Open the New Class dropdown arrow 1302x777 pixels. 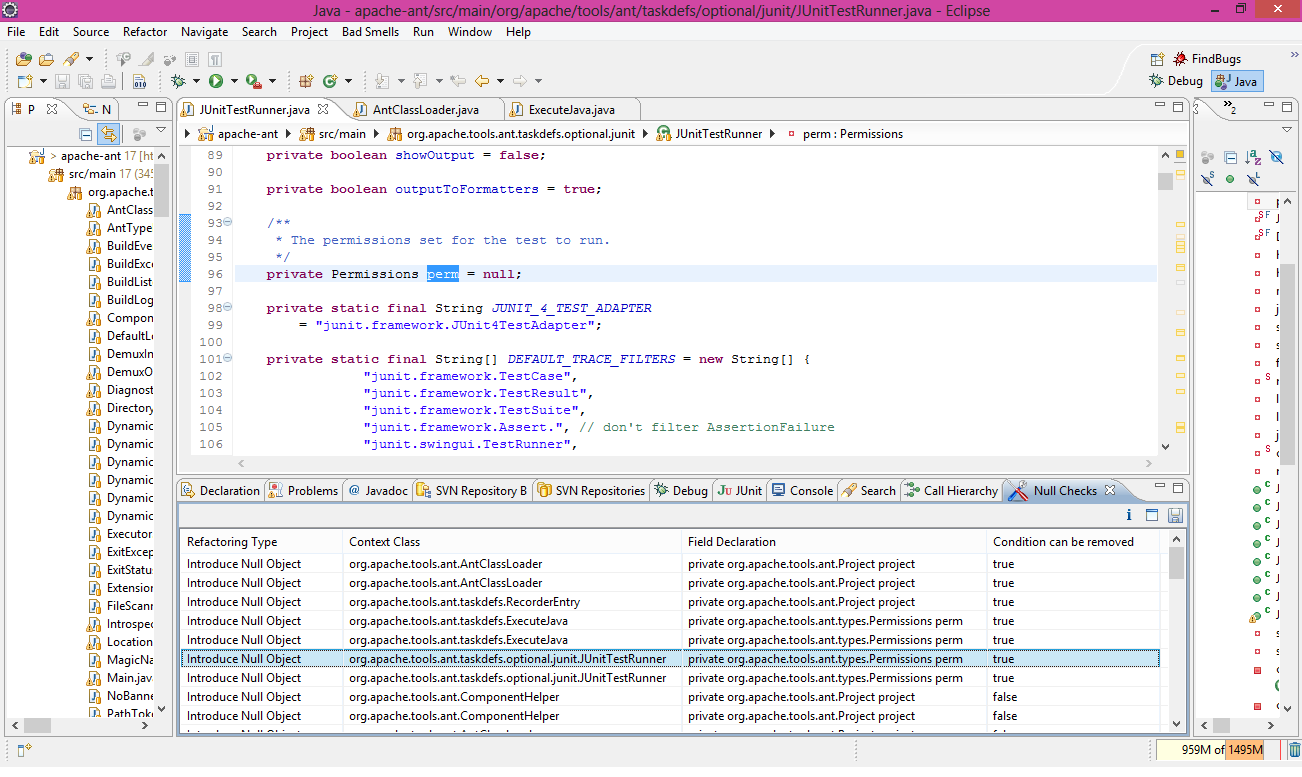tap(348, 81)
